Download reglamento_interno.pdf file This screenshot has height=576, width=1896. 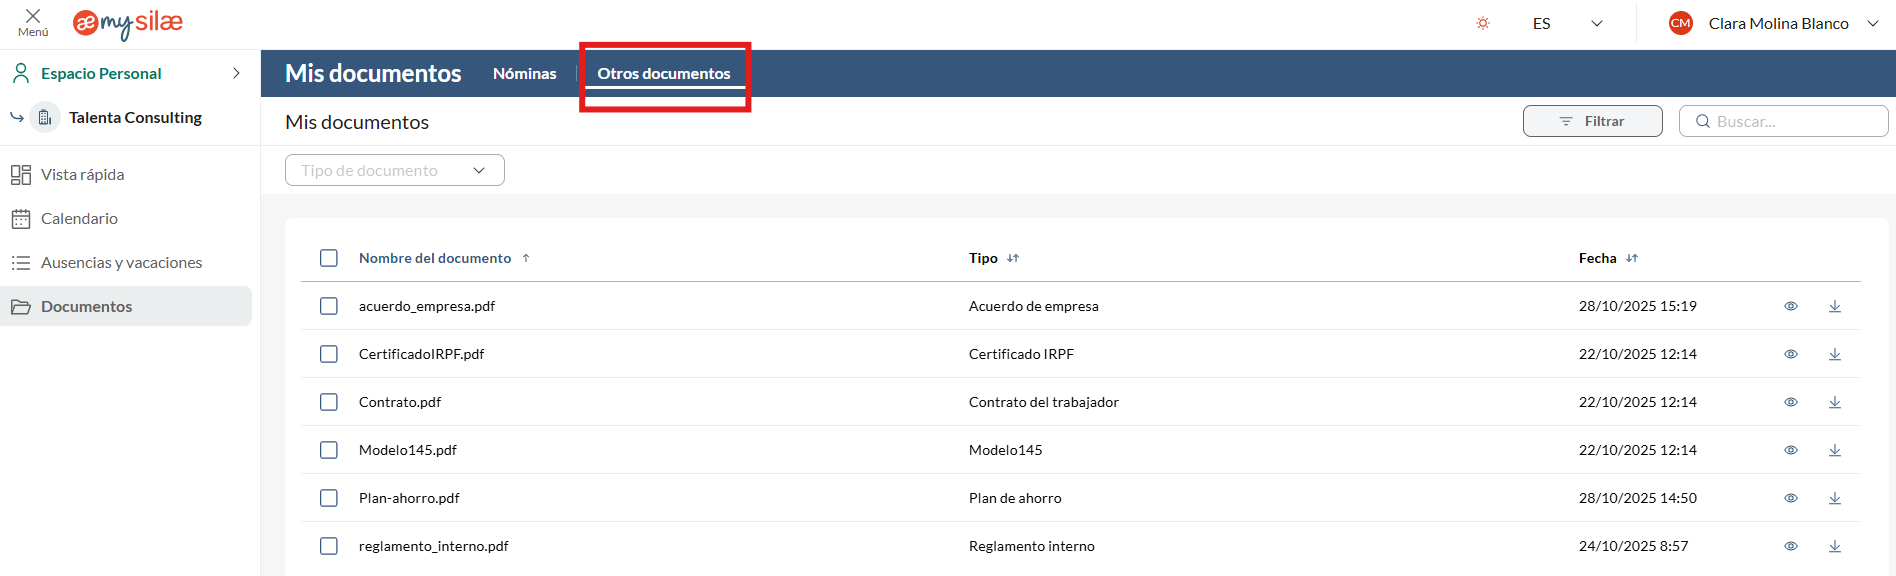[1835, 546]
